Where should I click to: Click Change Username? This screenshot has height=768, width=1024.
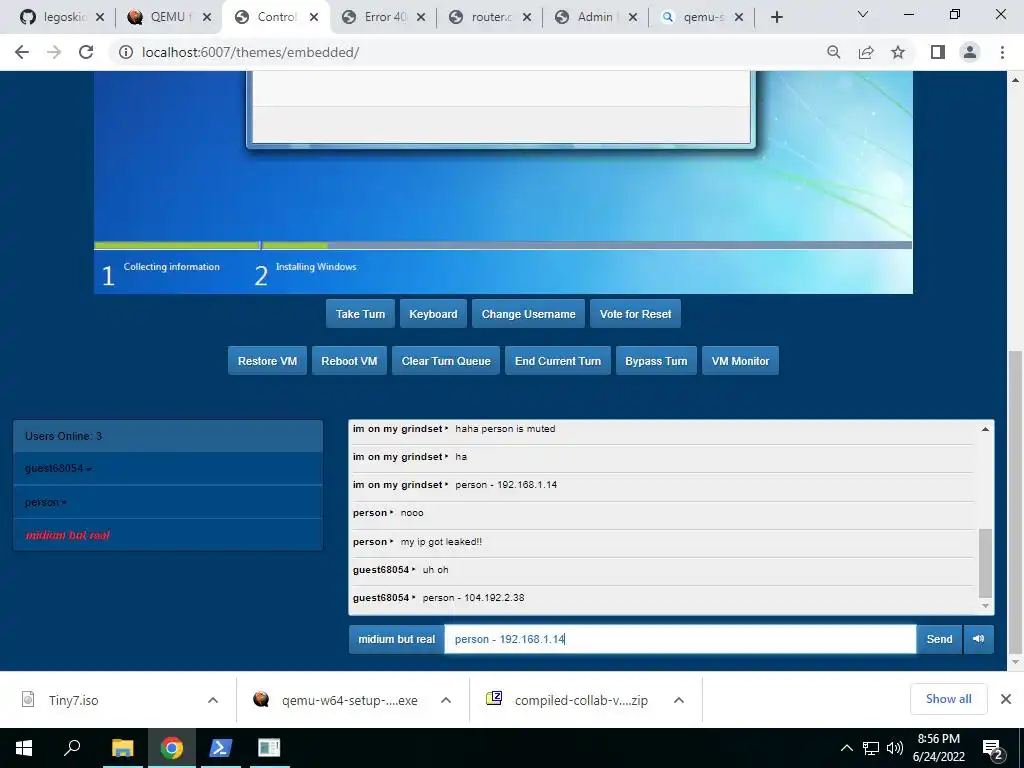click(528, 314)
